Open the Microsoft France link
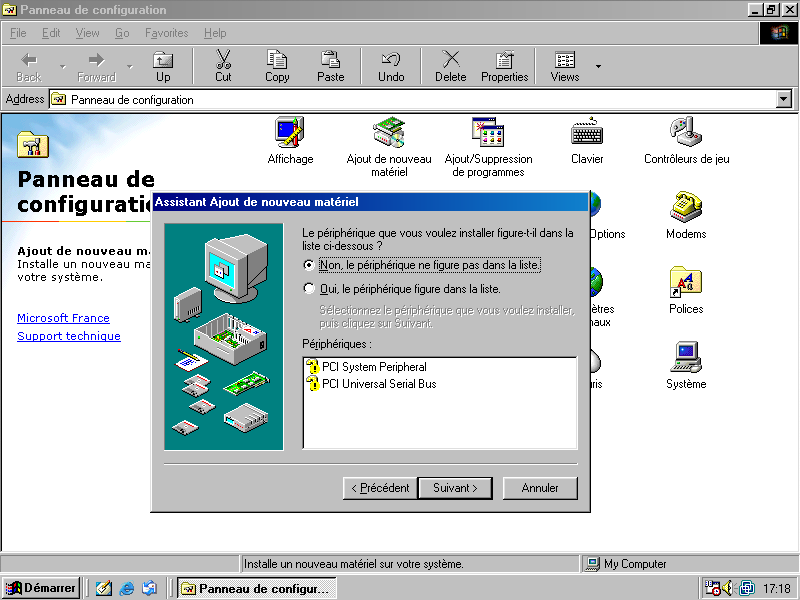The height and width of the screenshot is (600, 800). pos(63,318)
